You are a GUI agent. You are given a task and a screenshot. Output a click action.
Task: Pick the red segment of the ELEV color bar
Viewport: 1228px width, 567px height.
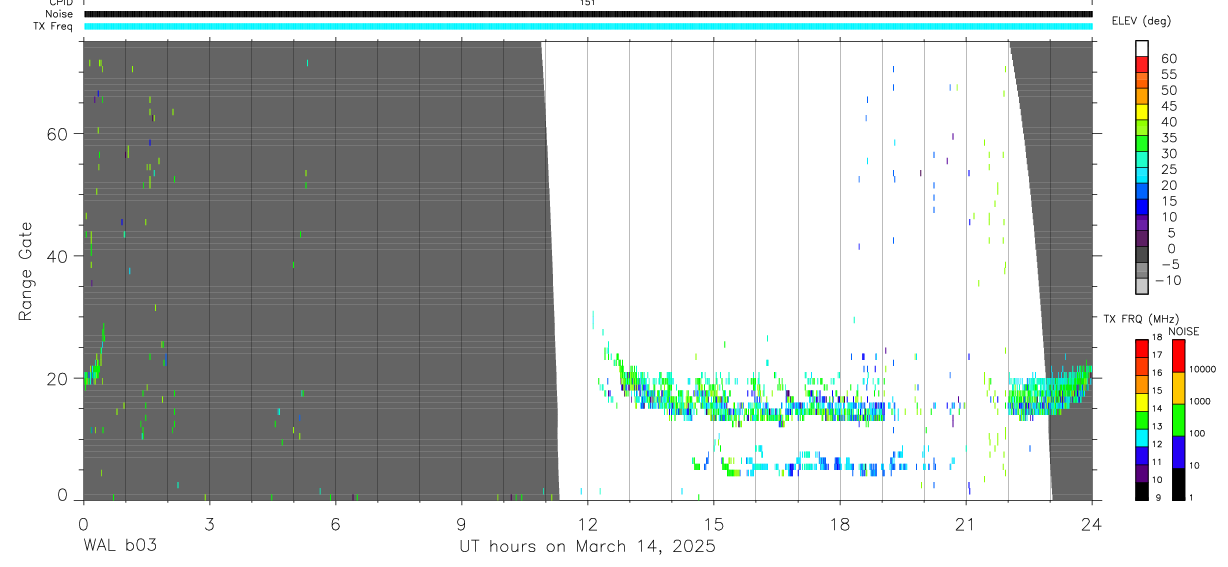1142,63
